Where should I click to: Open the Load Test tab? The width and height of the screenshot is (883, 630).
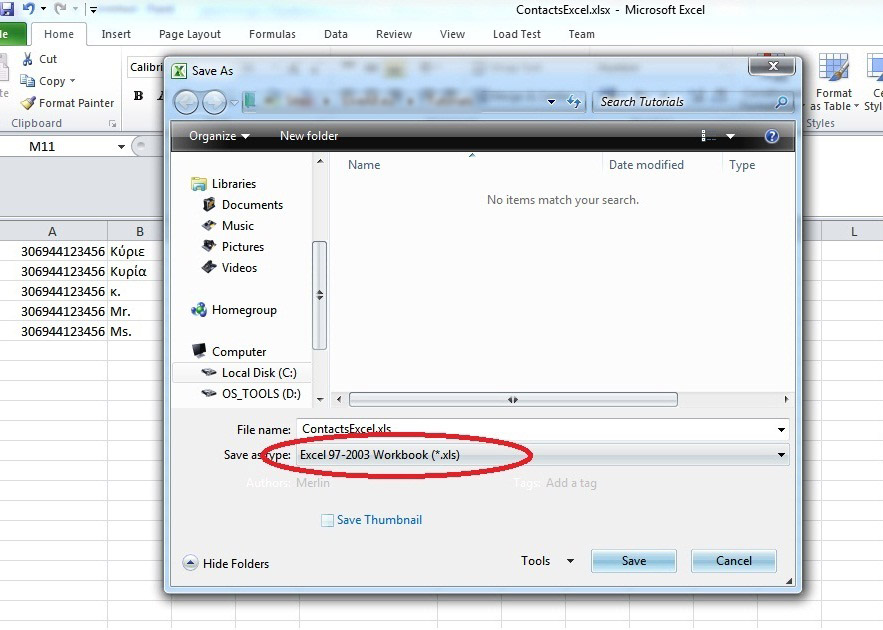coord(516,34)
